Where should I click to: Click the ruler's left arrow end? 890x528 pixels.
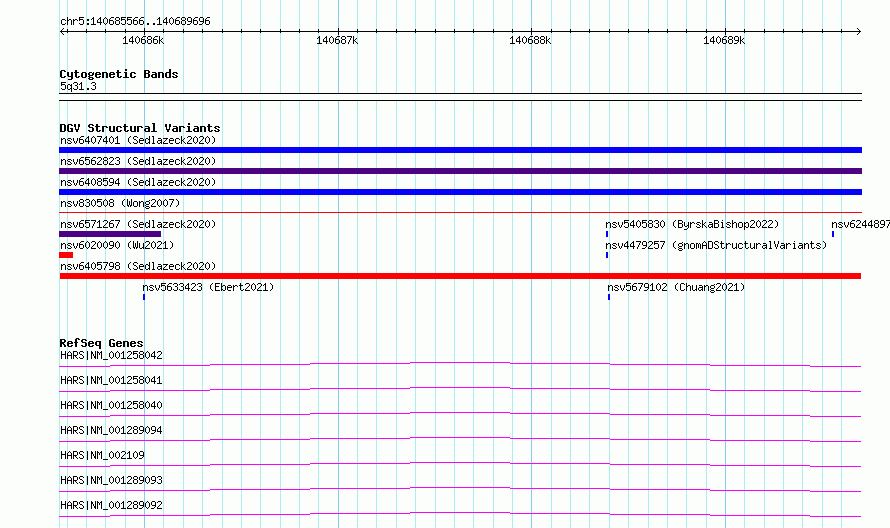pyautogui.click(x=62, y=31)
